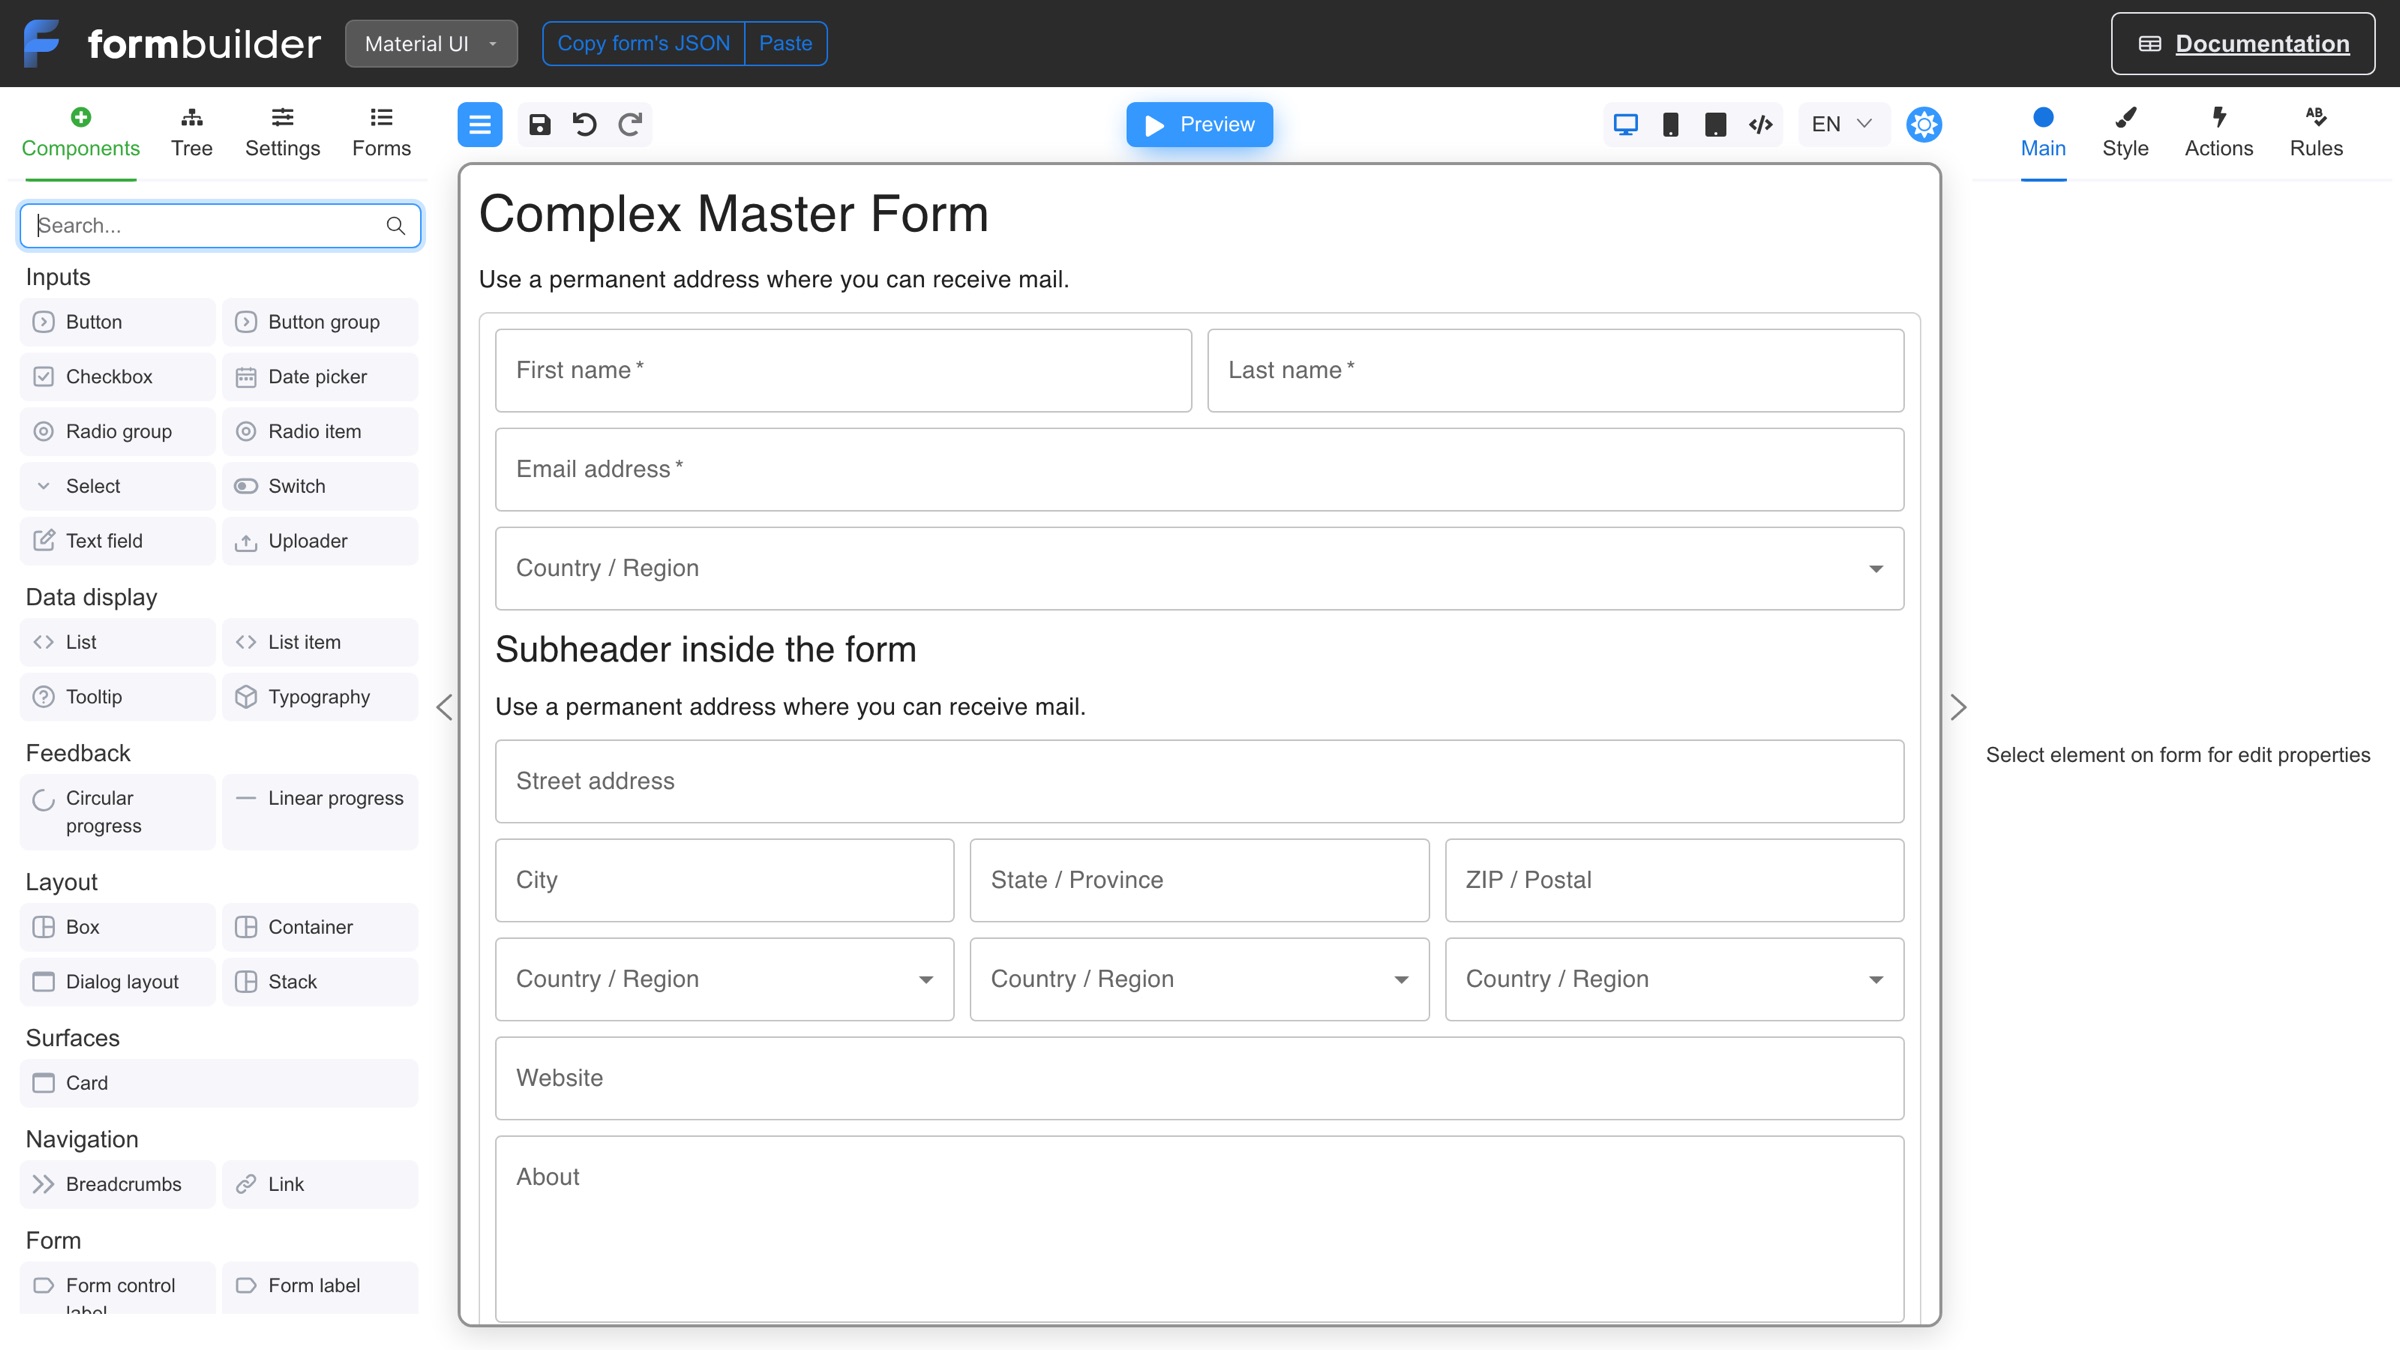Select the Main properties tab

2043,133
